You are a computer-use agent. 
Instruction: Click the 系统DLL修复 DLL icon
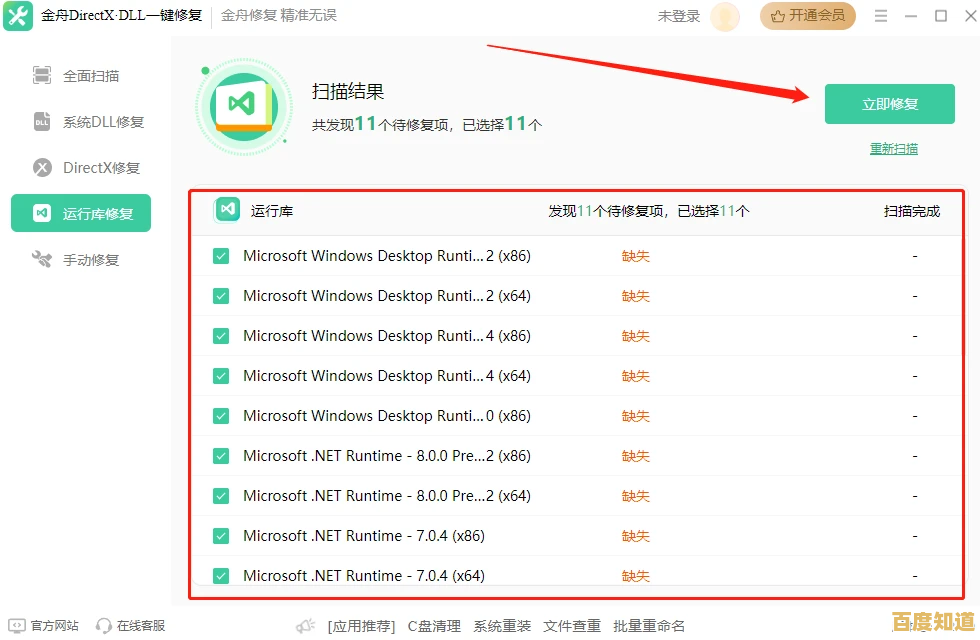[40, 120]
